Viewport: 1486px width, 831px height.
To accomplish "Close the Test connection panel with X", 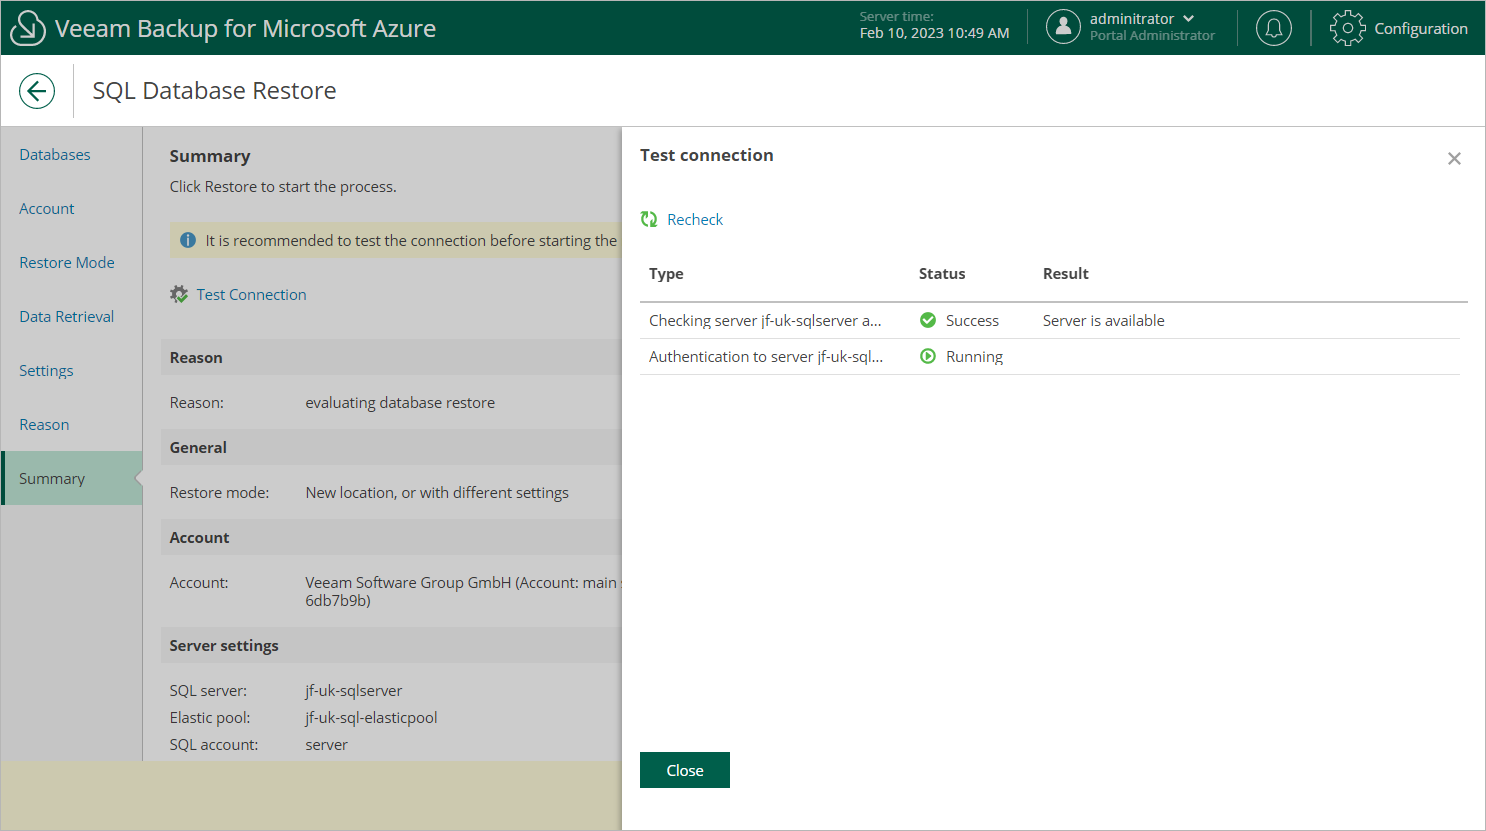I will point(1454,159).
